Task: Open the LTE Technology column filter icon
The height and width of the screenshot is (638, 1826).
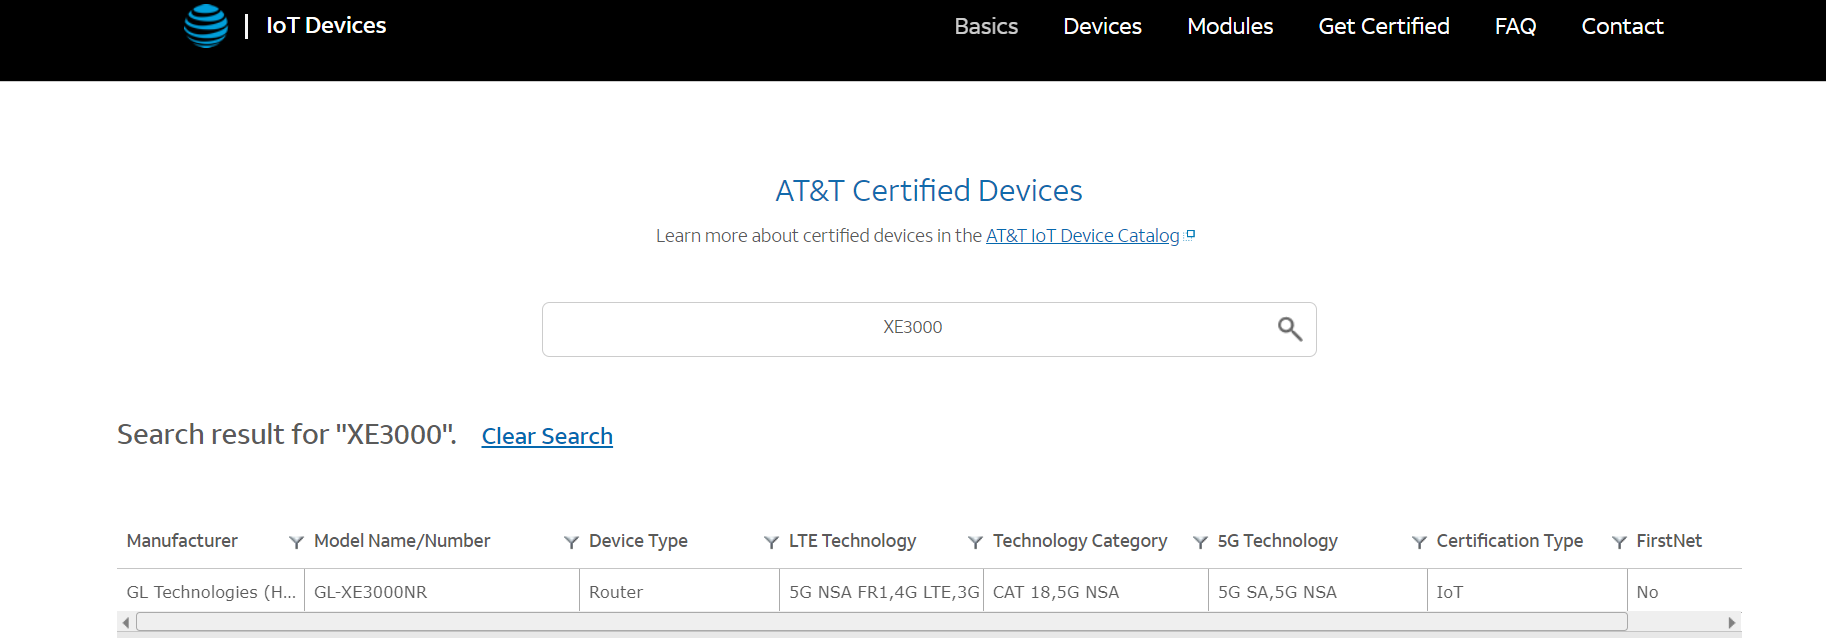Action: pyautogui.click(x=975, y=542)
